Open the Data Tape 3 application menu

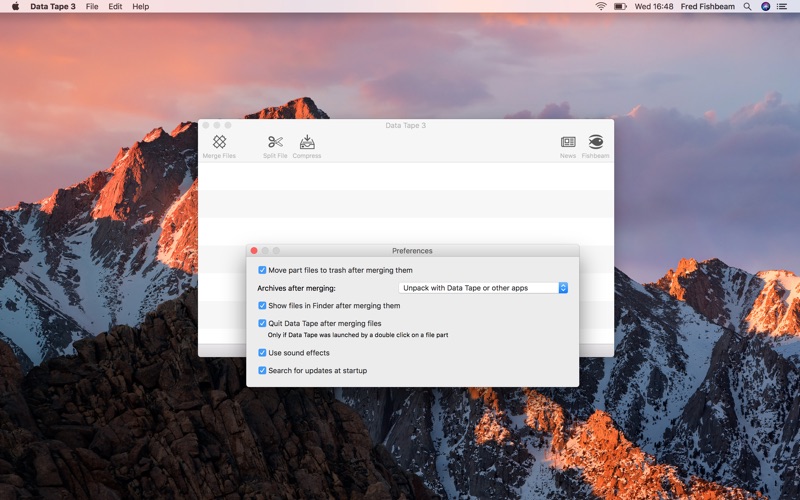[x=53, y=7]
